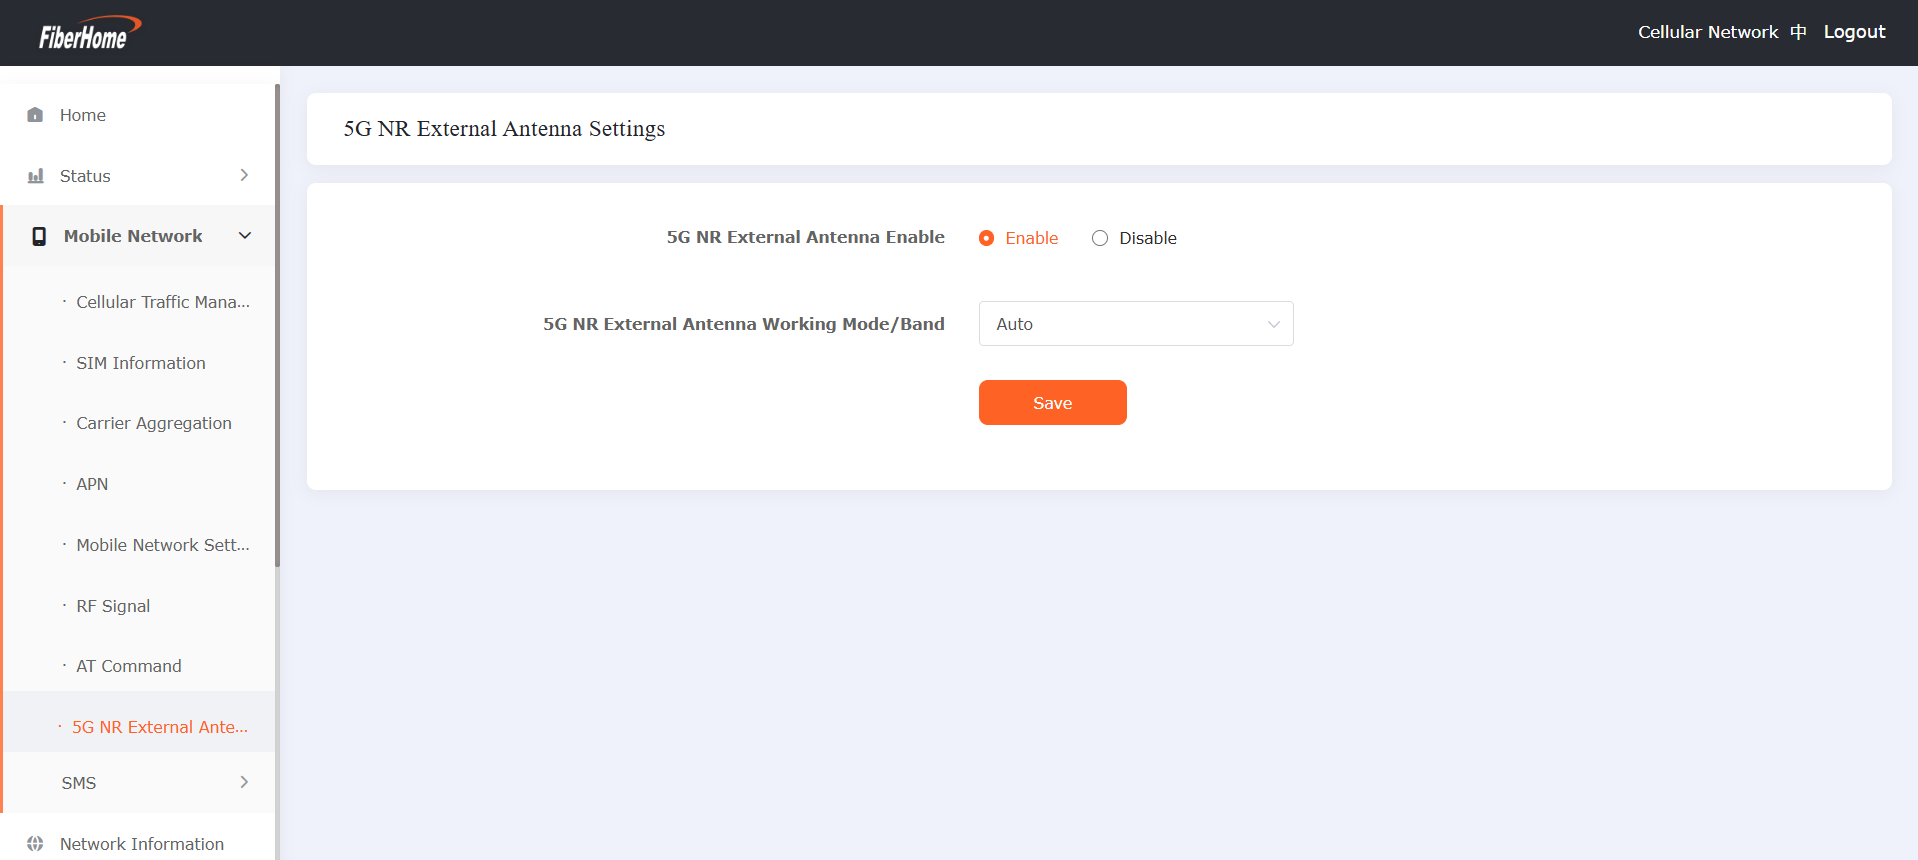
Task: Switch language with the 中 icon
Action: 1798,32
